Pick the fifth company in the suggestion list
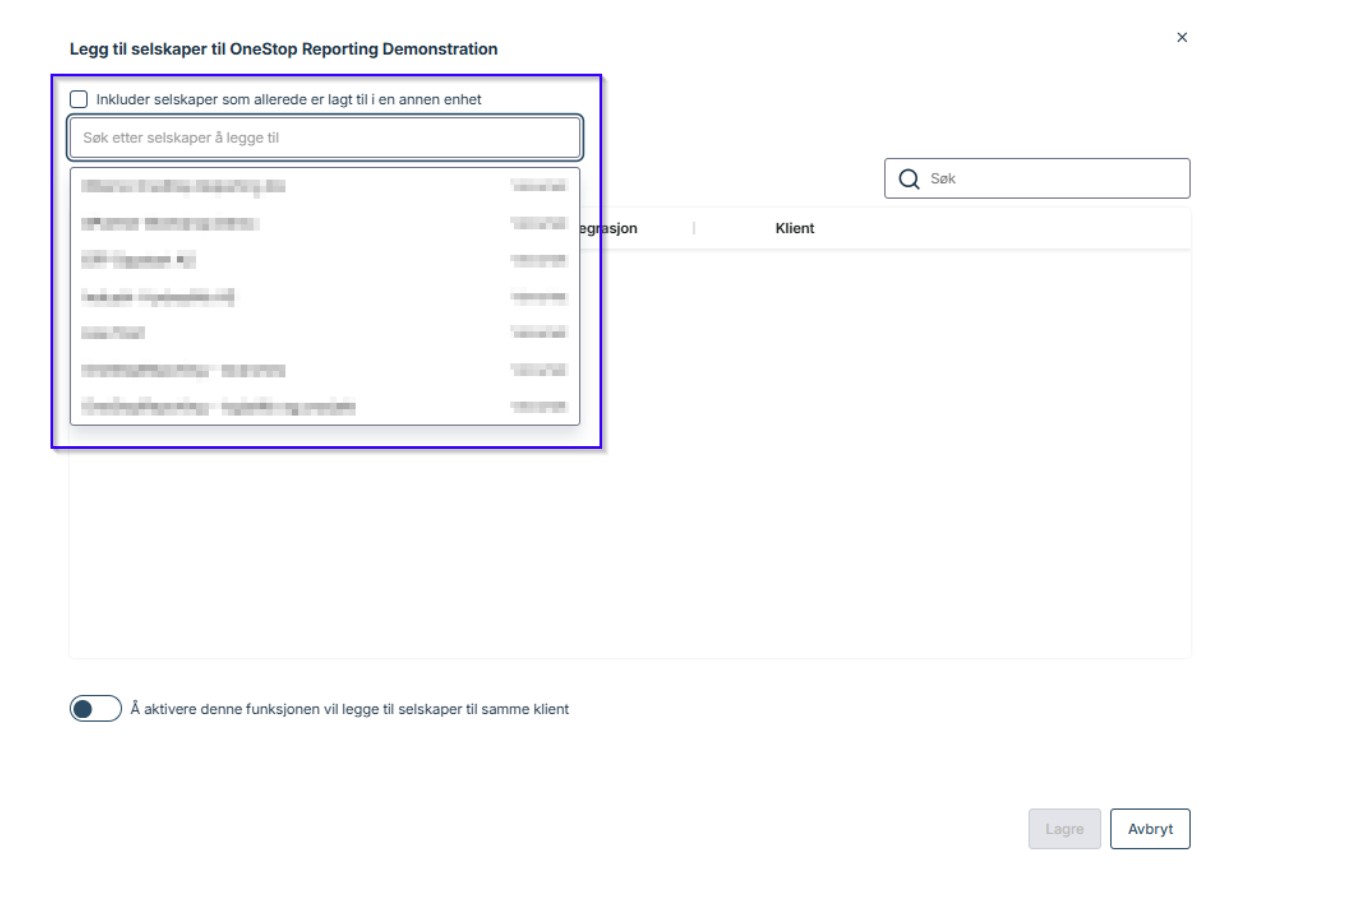The width and height of the screenshot is (1372, 899). pos(324,333)
